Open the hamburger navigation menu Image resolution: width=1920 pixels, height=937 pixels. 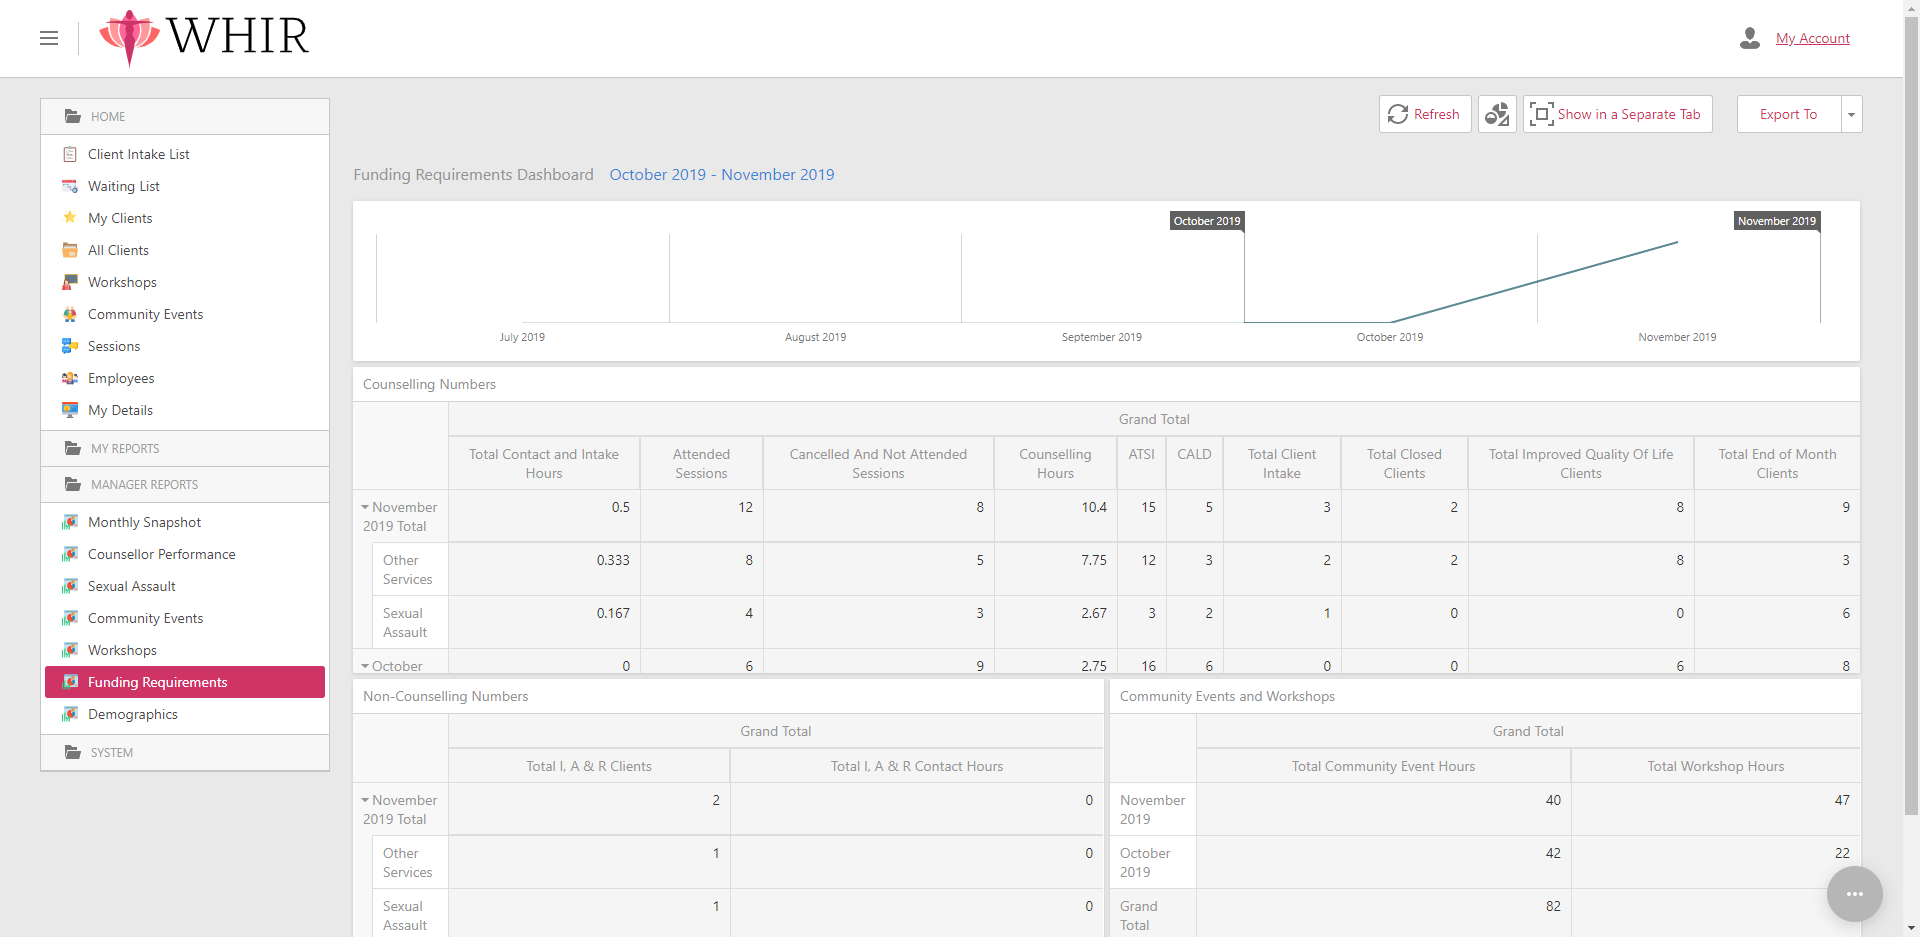(49, 38)
